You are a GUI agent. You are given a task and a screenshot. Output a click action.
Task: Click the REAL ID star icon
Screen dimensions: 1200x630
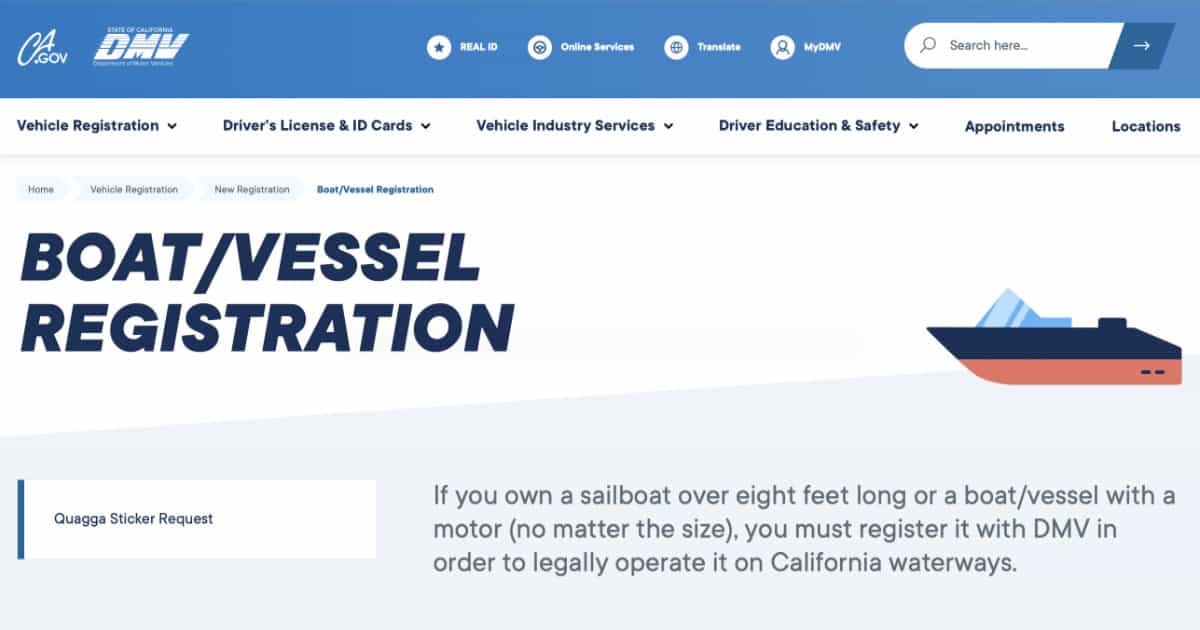point(439,47)
